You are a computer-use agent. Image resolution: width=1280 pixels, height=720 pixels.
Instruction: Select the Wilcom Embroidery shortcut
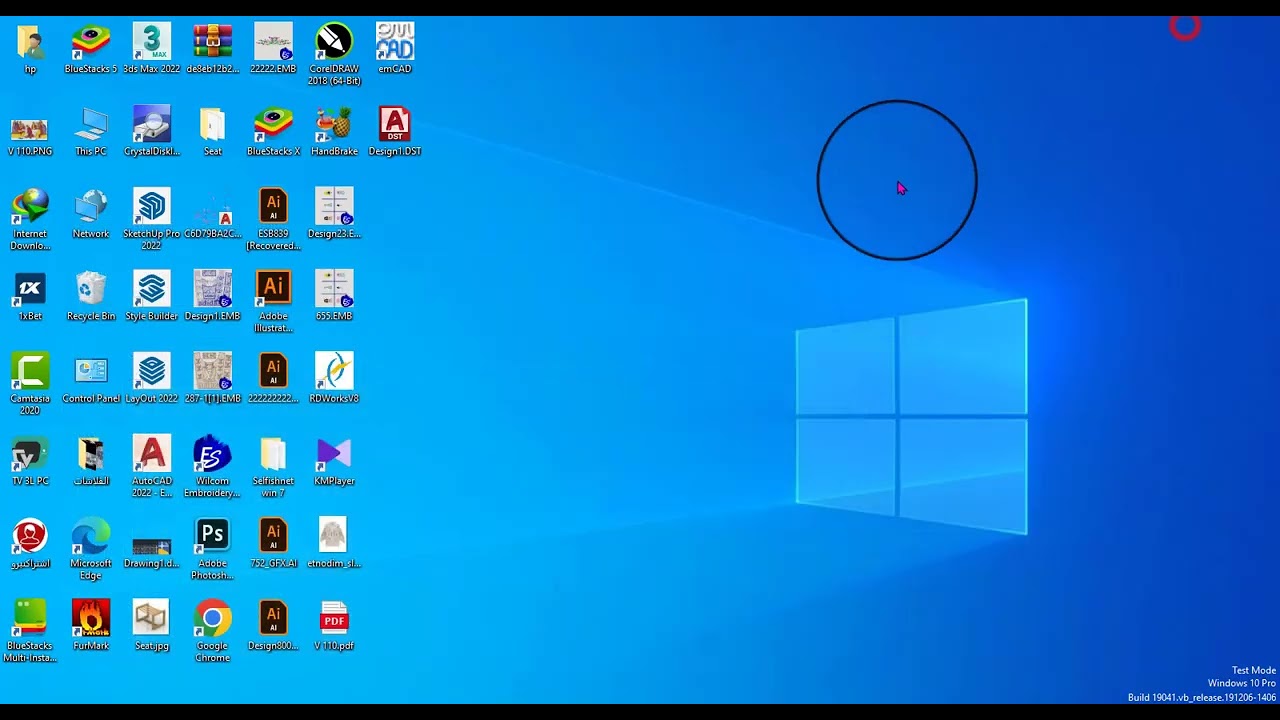(213, 454)
